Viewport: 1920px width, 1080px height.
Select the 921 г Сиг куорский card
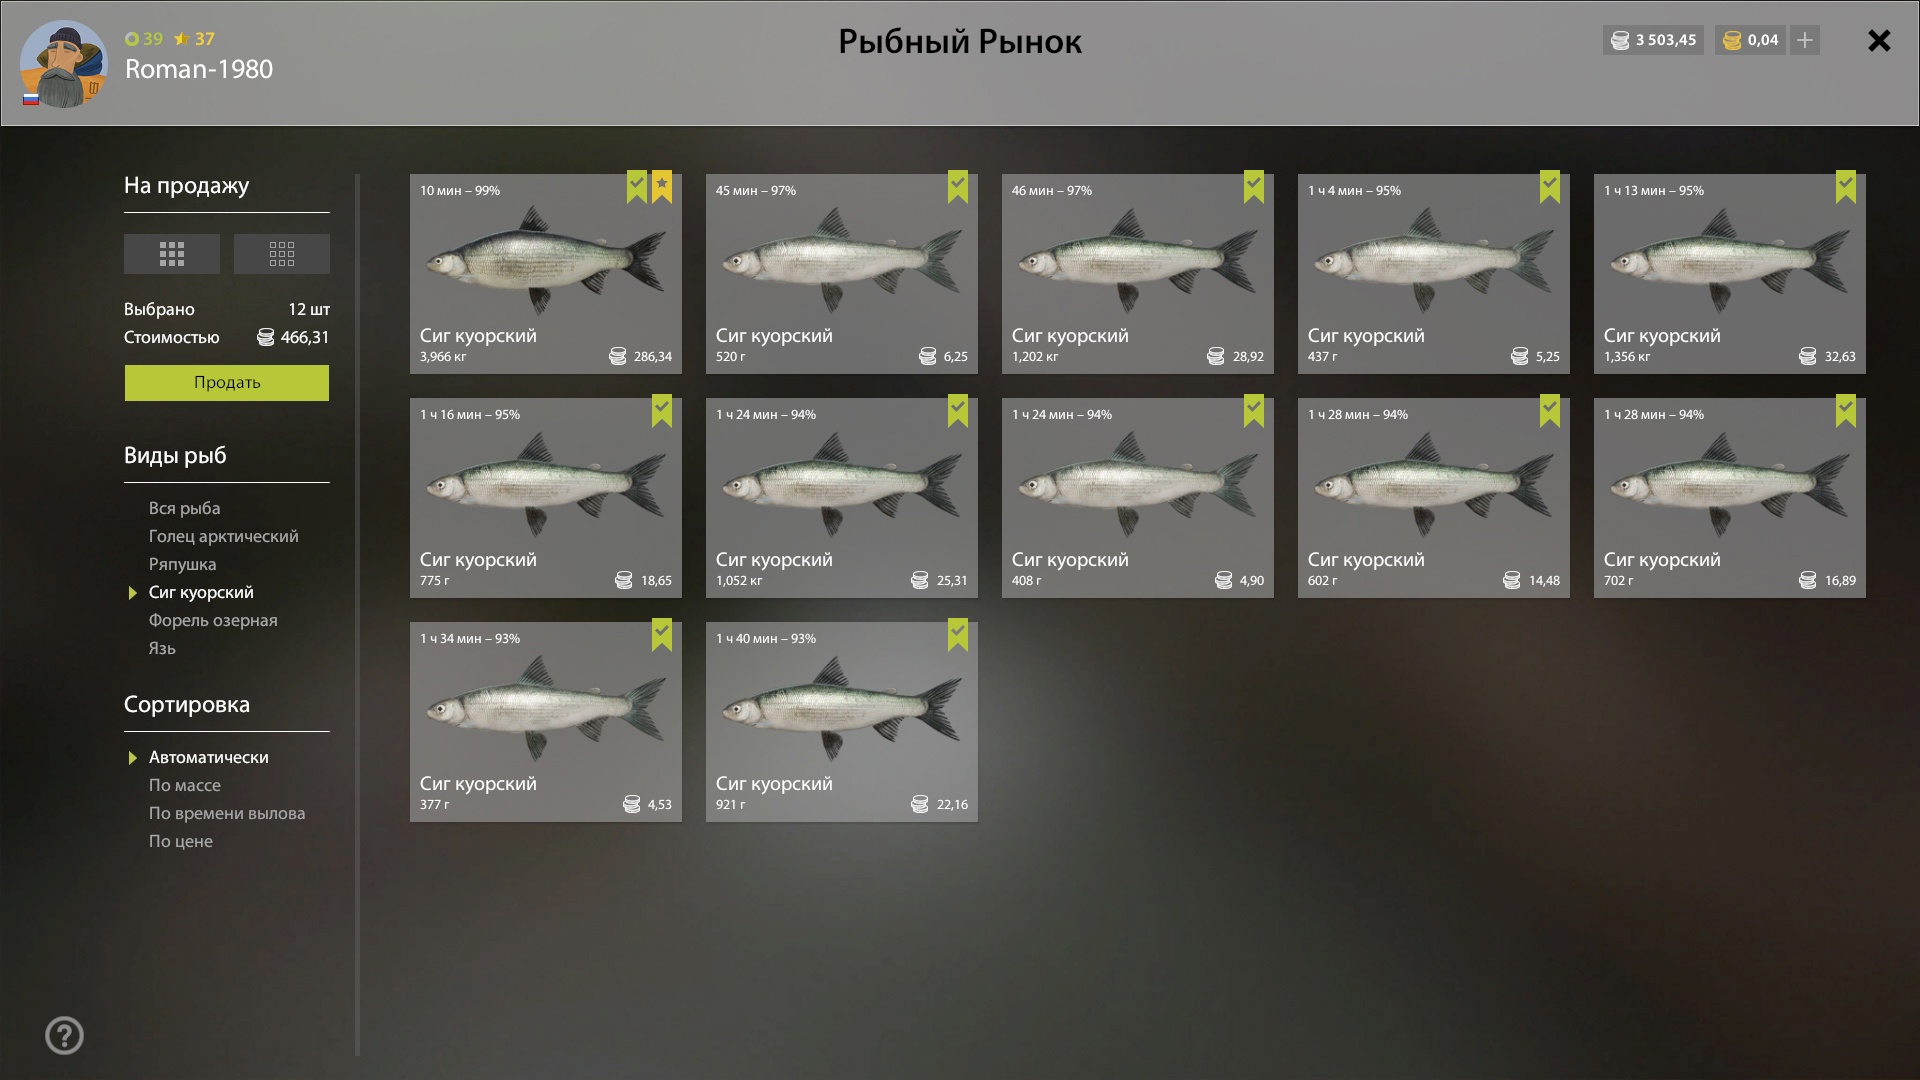click(842, 722)
